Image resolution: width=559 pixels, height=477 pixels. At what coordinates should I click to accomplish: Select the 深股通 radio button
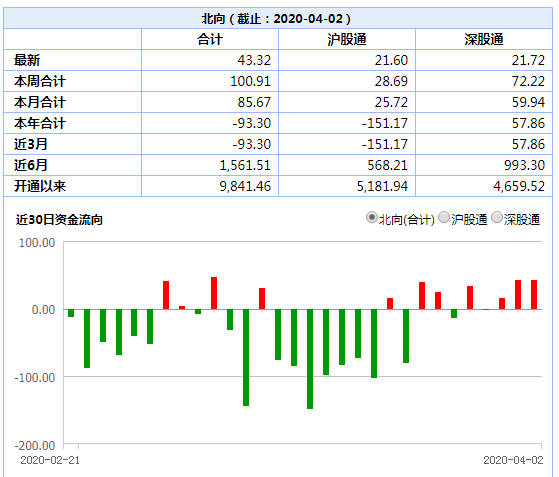click(497, 217)
